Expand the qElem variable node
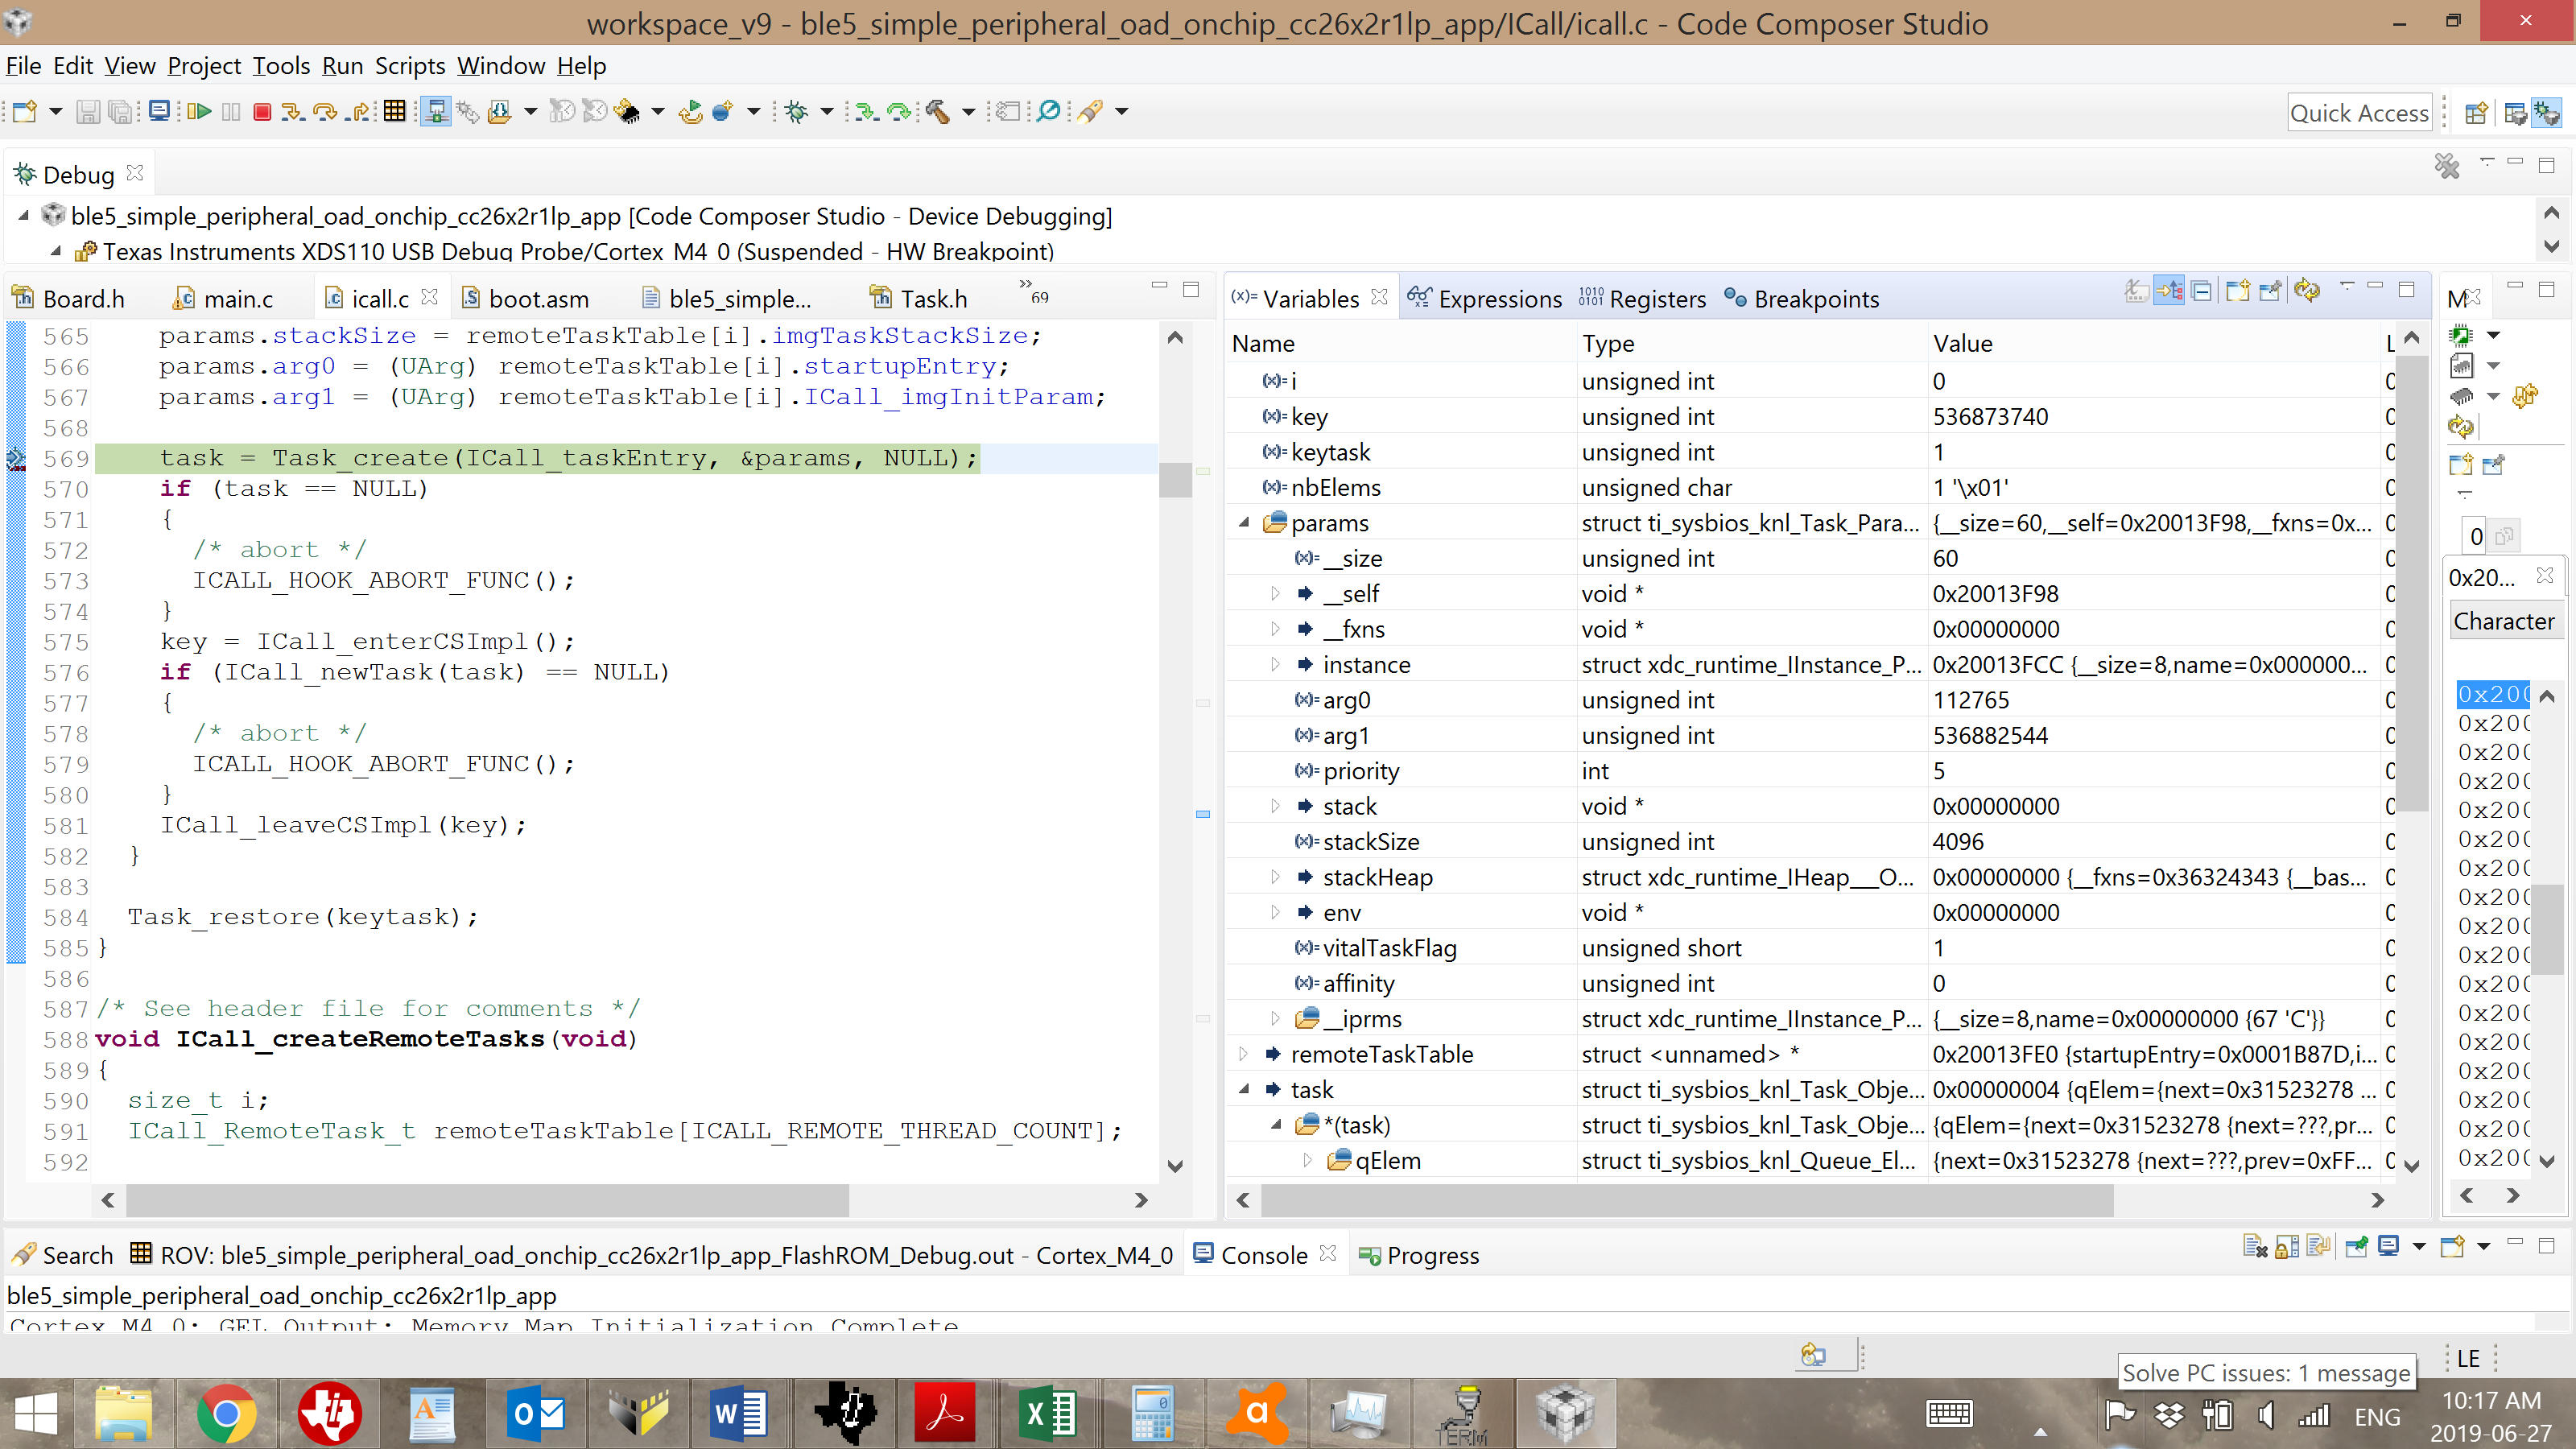 coord(1307,1159)
